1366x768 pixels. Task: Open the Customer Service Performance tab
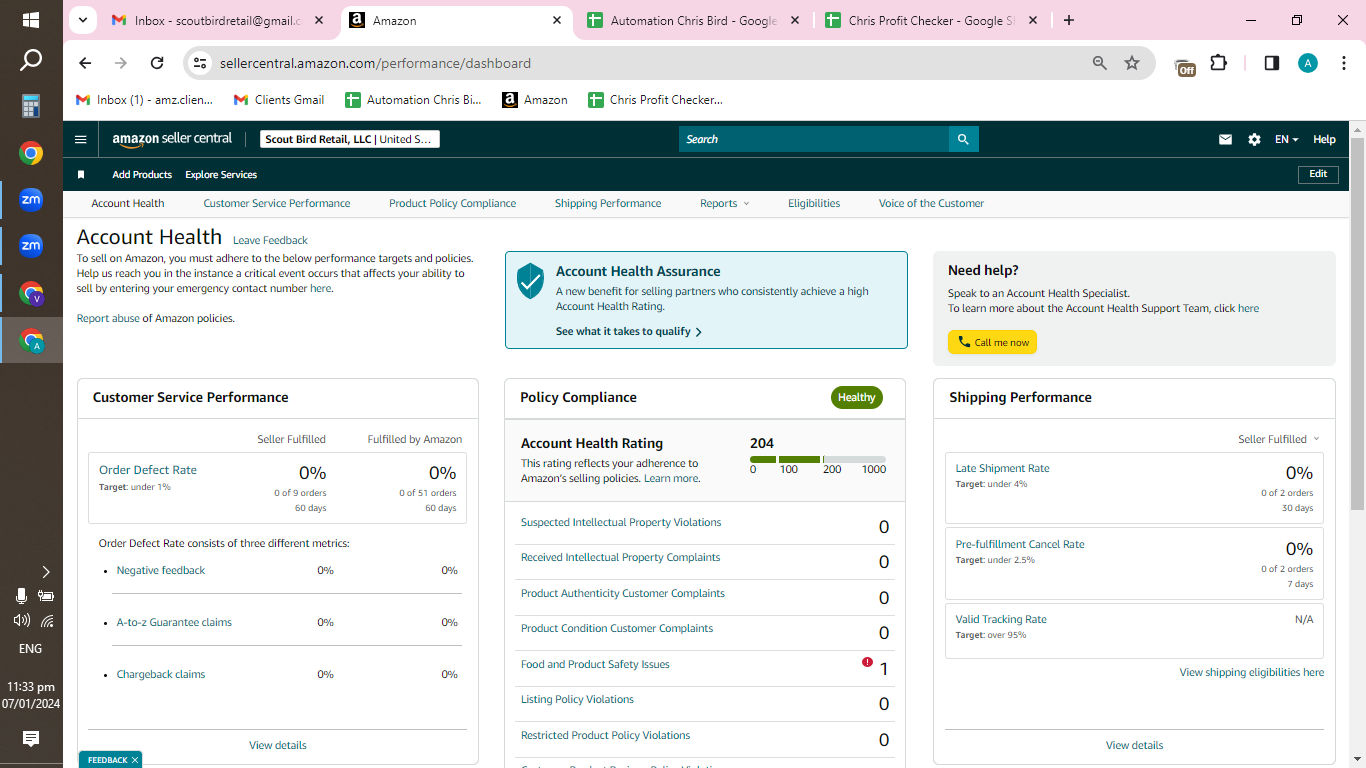277,203
